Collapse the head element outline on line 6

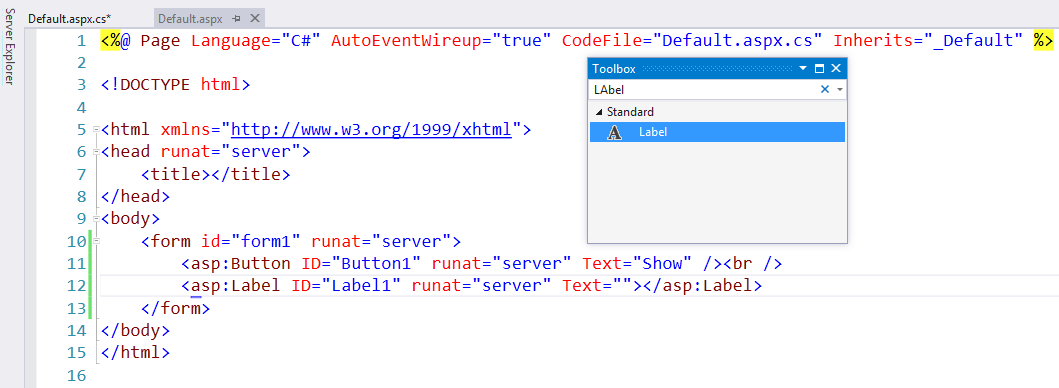click(97, 151)
